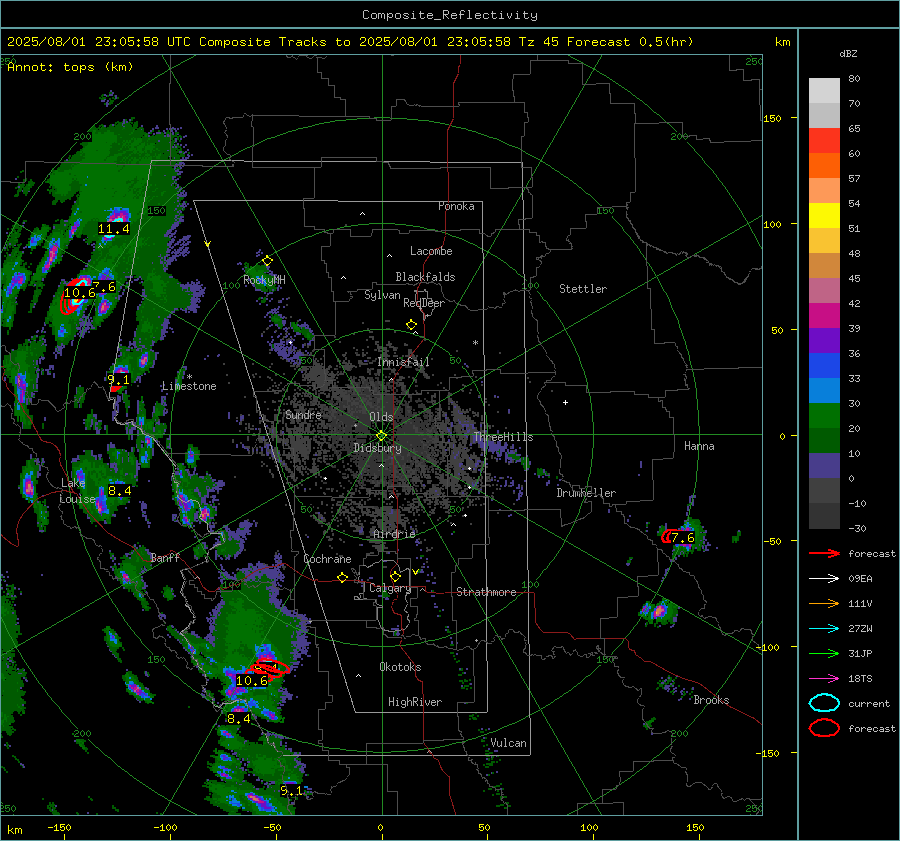Click the Strathmore town label
Screen dimensions: 900x841
pyautogui.click(x=486, y=592)
